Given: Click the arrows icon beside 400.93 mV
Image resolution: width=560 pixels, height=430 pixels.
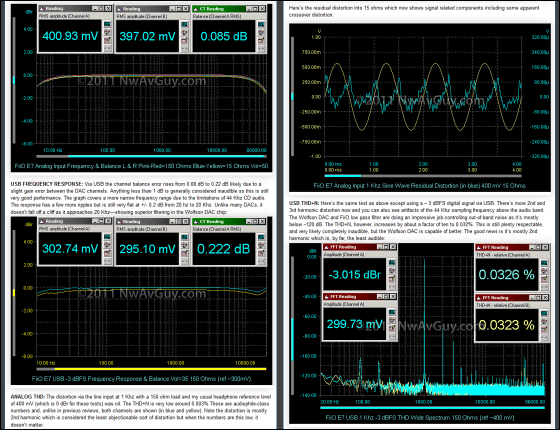Looking at the screenshot, I should pyautogui.click(x=107, y=48).
